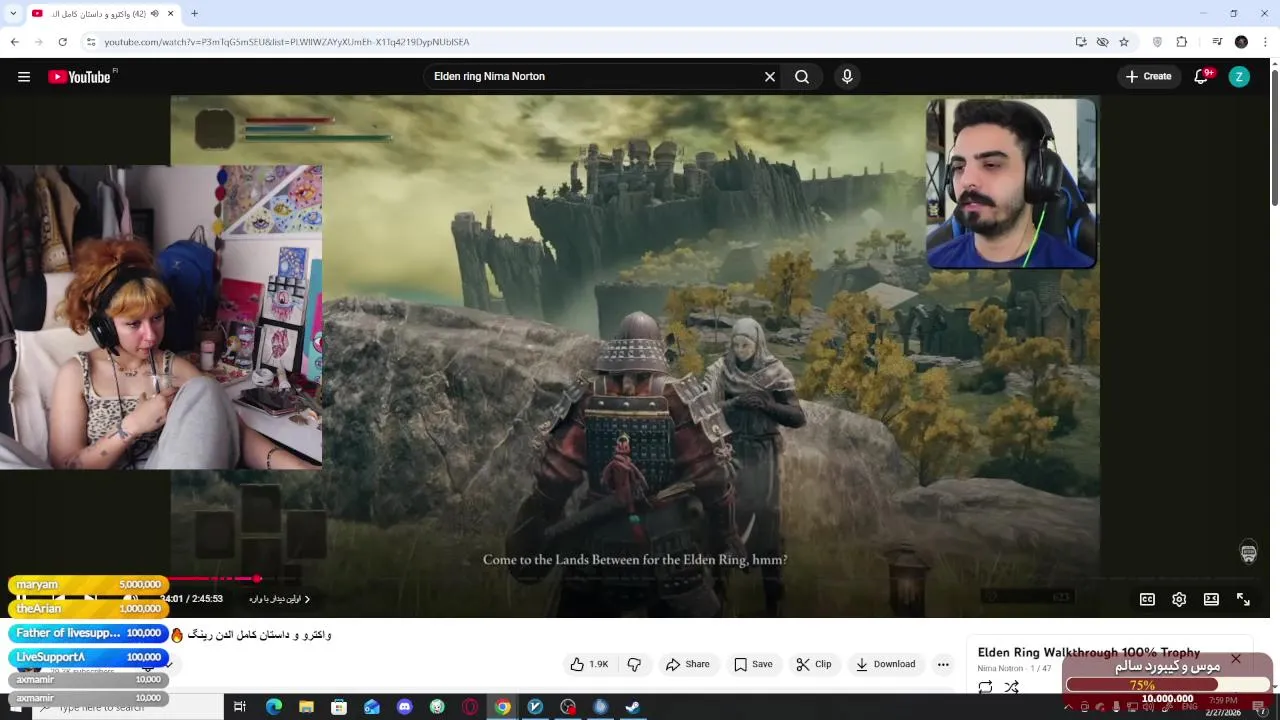
Task: Open Task View on the taskbar
Action: [x=240, y=707]
